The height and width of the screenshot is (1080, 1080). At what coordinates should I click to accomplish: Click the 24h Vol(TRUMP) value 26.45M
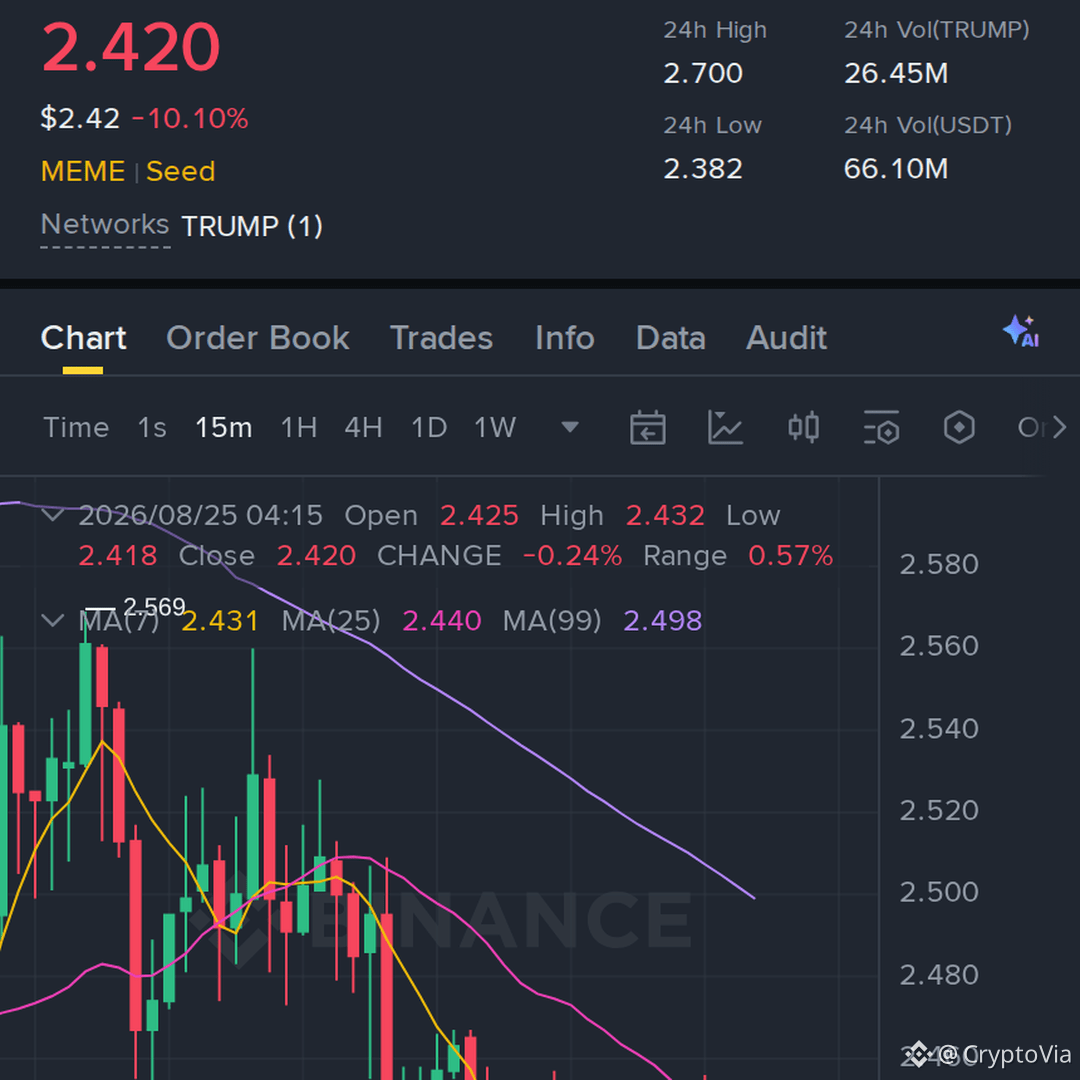point(896,74)
